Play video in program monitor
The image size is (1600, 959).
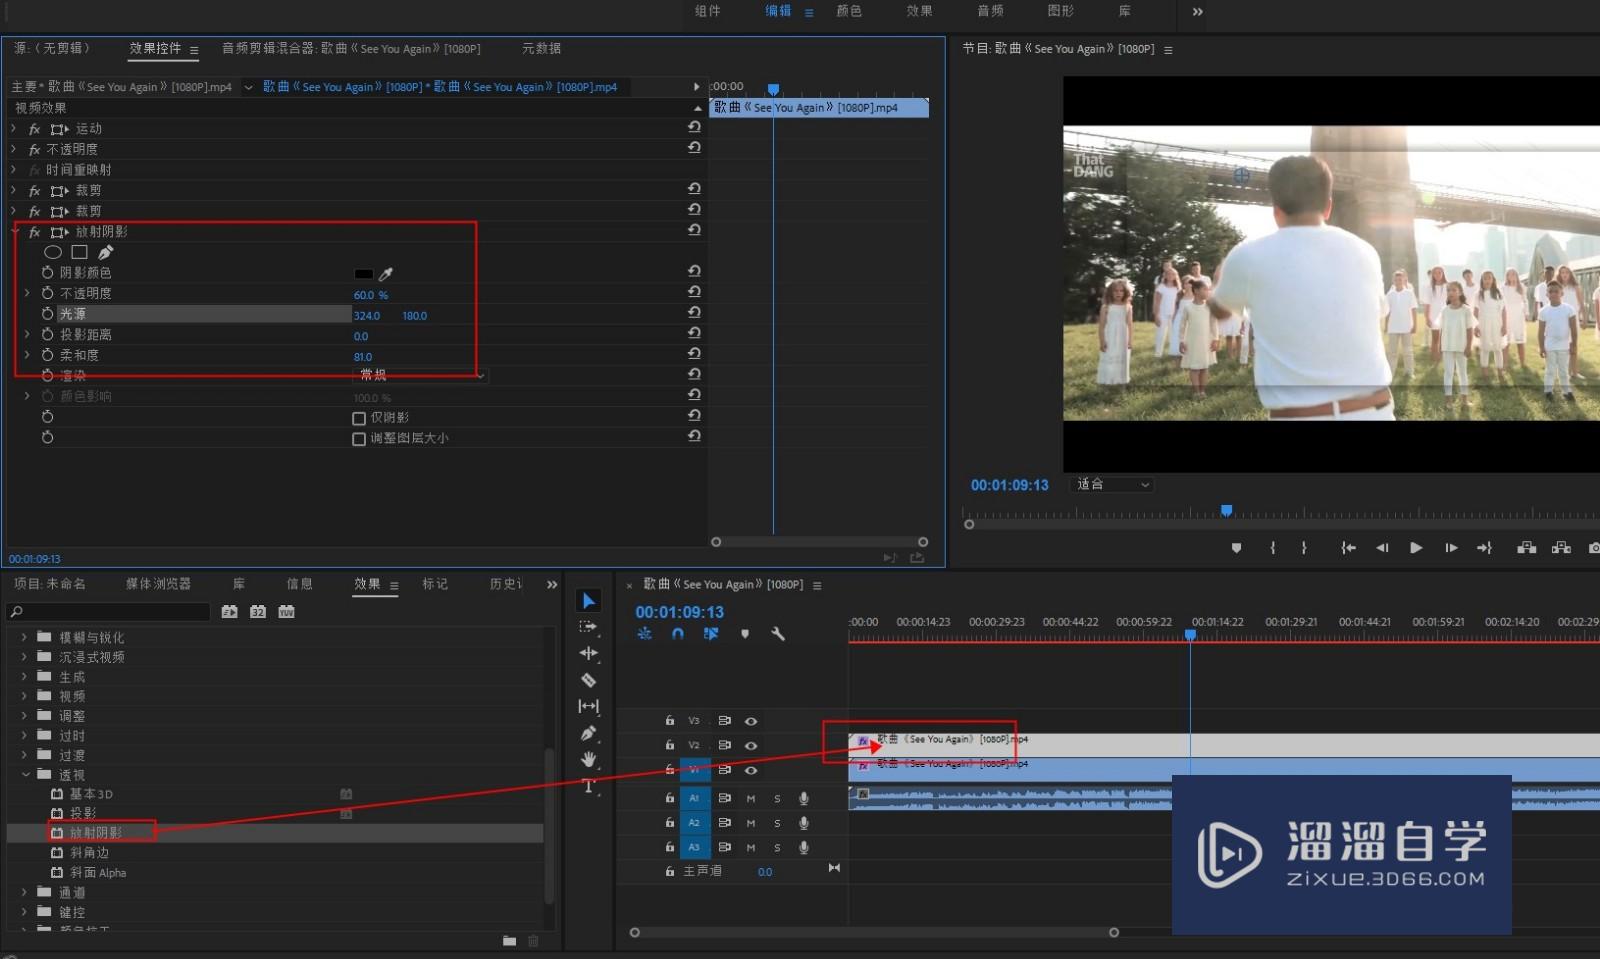(x=1416, y=548)
